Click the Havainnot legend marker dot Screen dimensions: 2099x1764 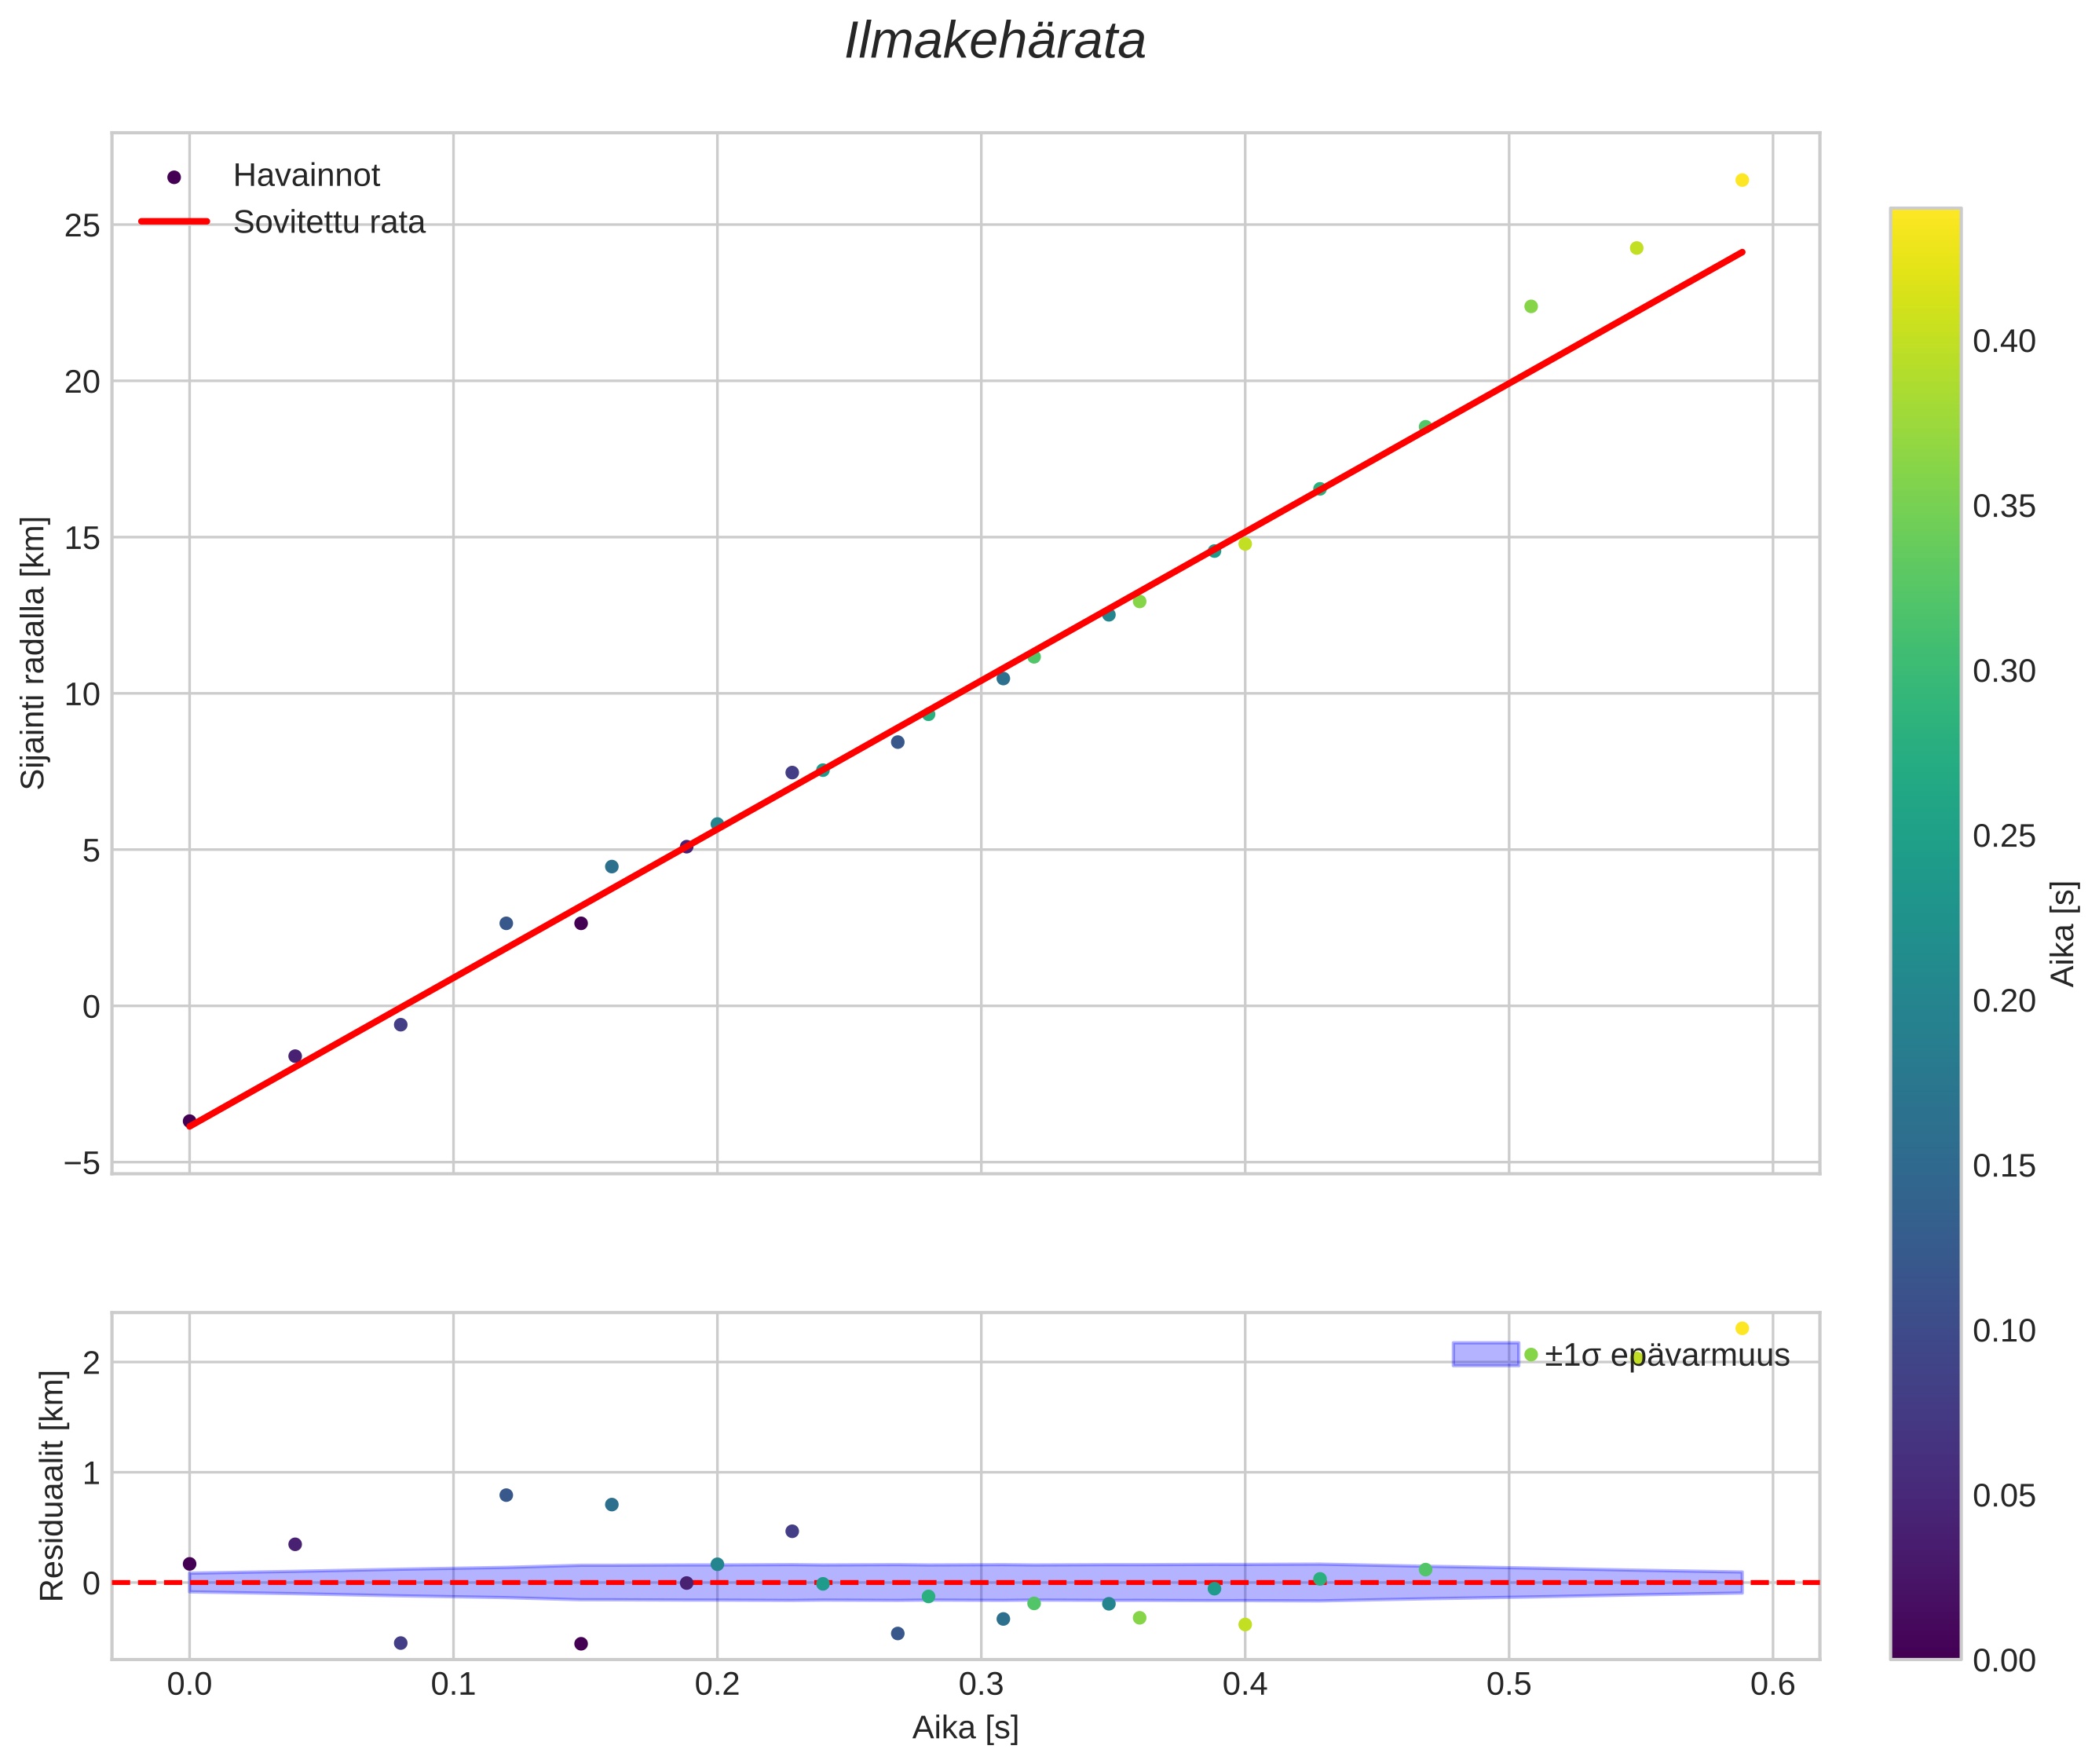click(x=174, y=177)
